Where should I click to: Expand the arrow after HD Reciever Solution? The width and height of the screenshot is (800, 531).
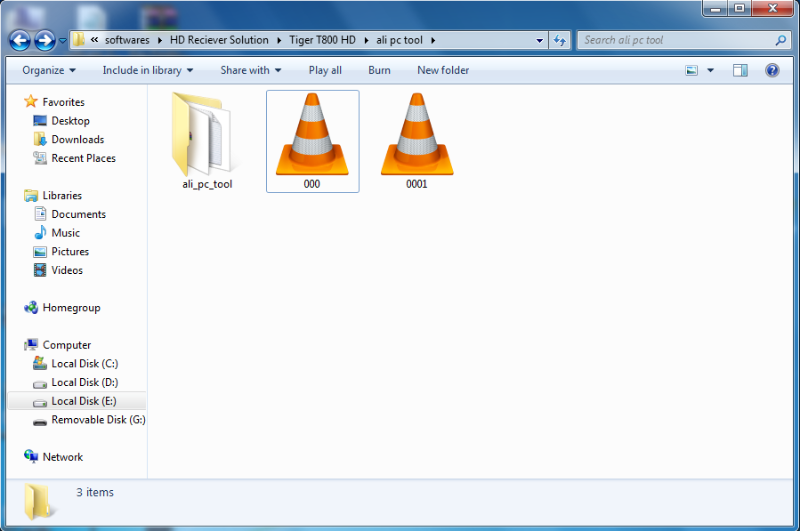point(279,40)
